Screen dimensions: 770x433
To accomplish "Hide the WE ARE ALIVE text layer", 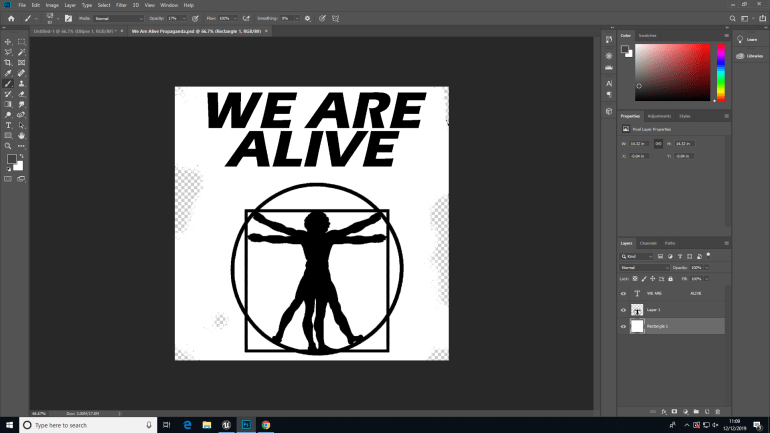I will [x=623, y=294].
